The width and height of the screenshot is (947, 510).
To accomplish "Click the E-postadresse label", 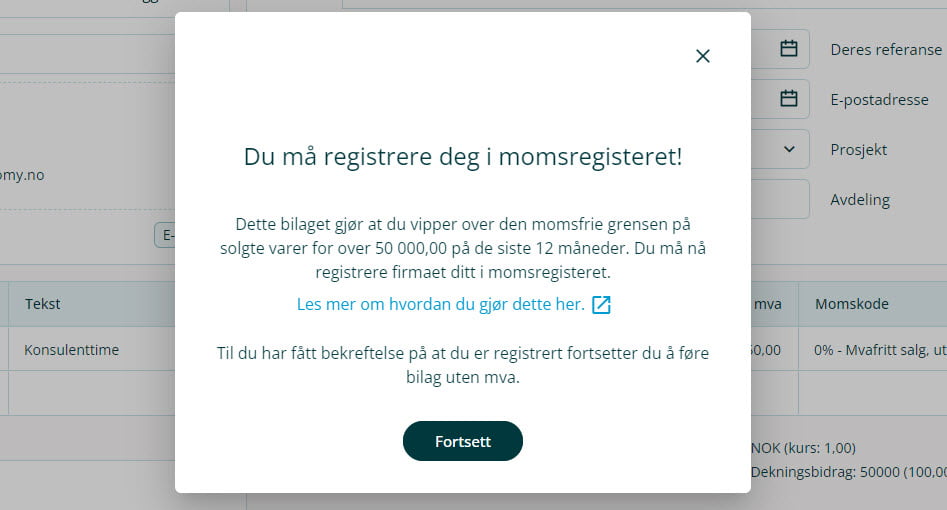I will [879, 99].
